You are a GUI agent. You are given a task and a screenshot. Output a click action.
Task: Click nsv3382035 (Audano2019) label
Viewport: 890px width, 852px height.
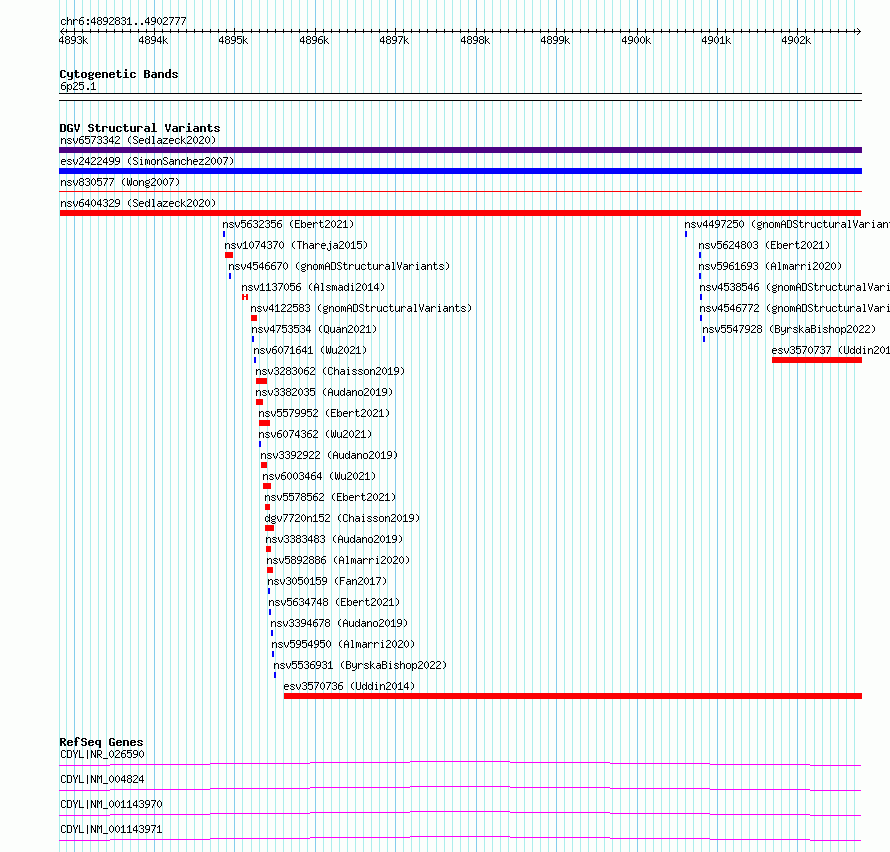[x=324, y=392]
